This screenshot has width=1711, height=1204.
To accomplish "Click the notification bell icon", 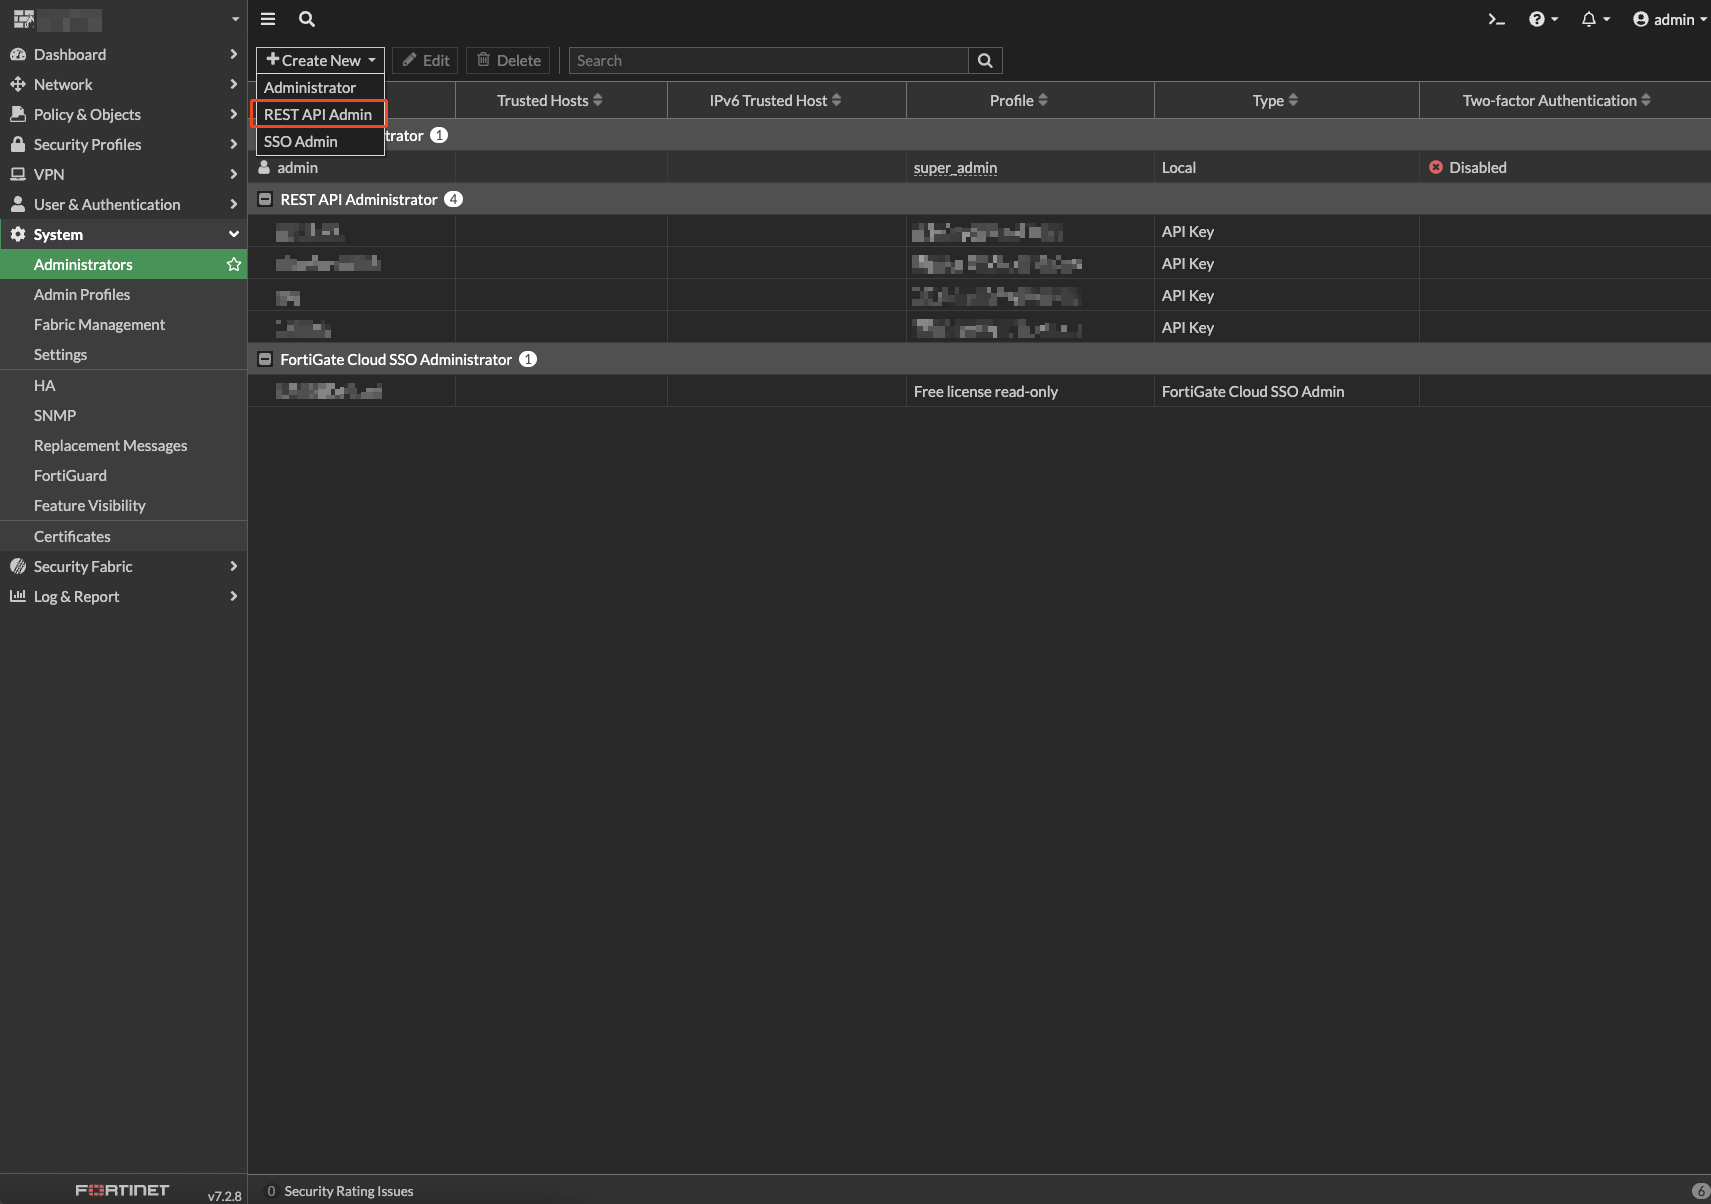I will [x=1588, y=19].
